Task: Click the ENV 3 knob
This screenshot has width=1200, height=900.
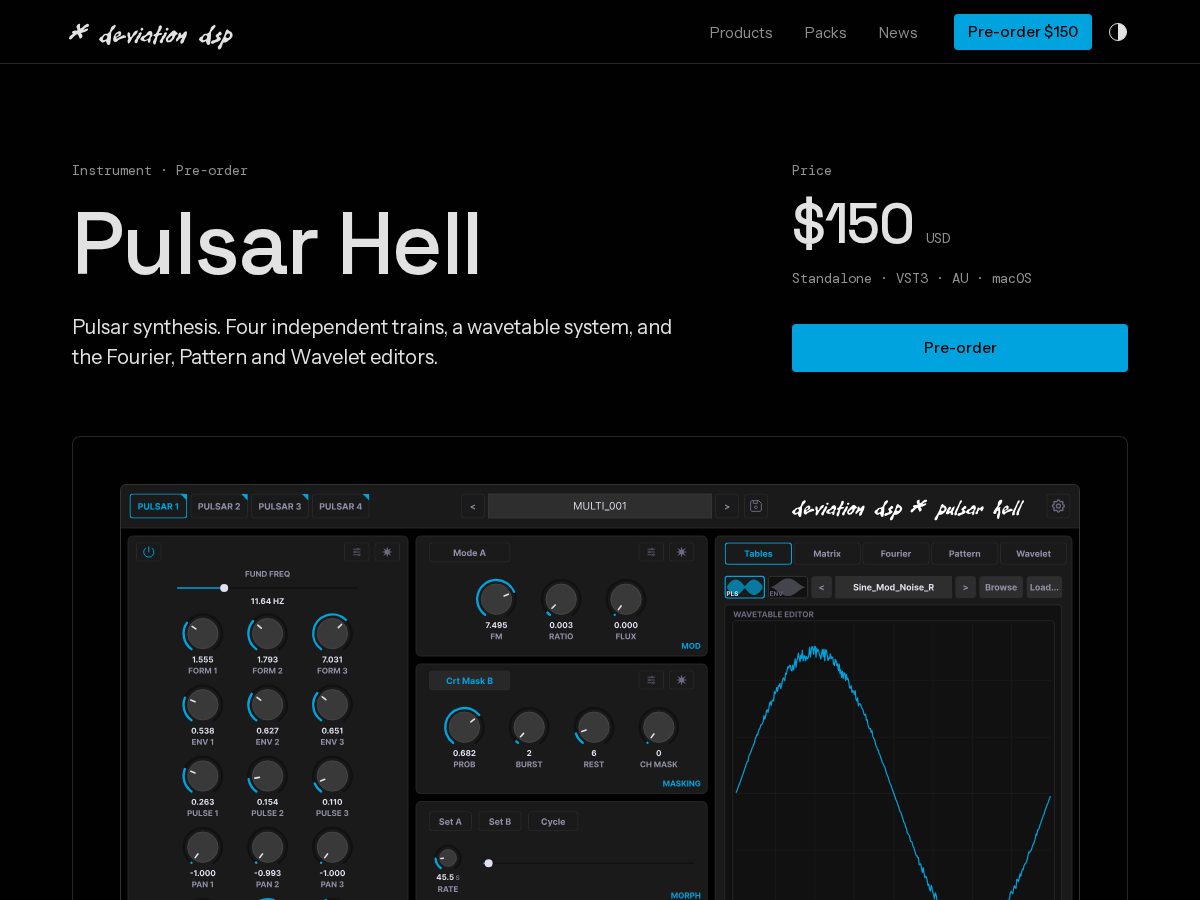Action: tap(332, 705)
